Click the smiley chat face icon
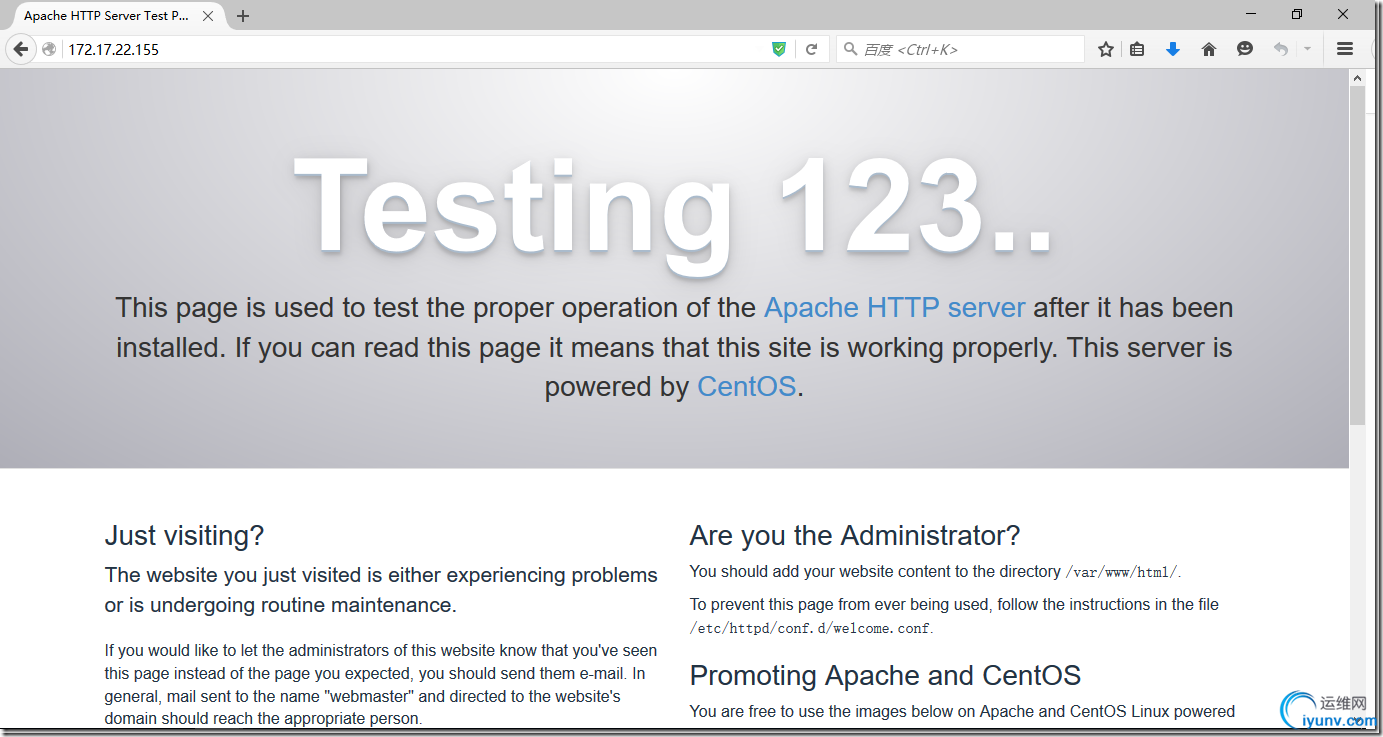This screenshot has height=737, width=1383. (1245, 49)
